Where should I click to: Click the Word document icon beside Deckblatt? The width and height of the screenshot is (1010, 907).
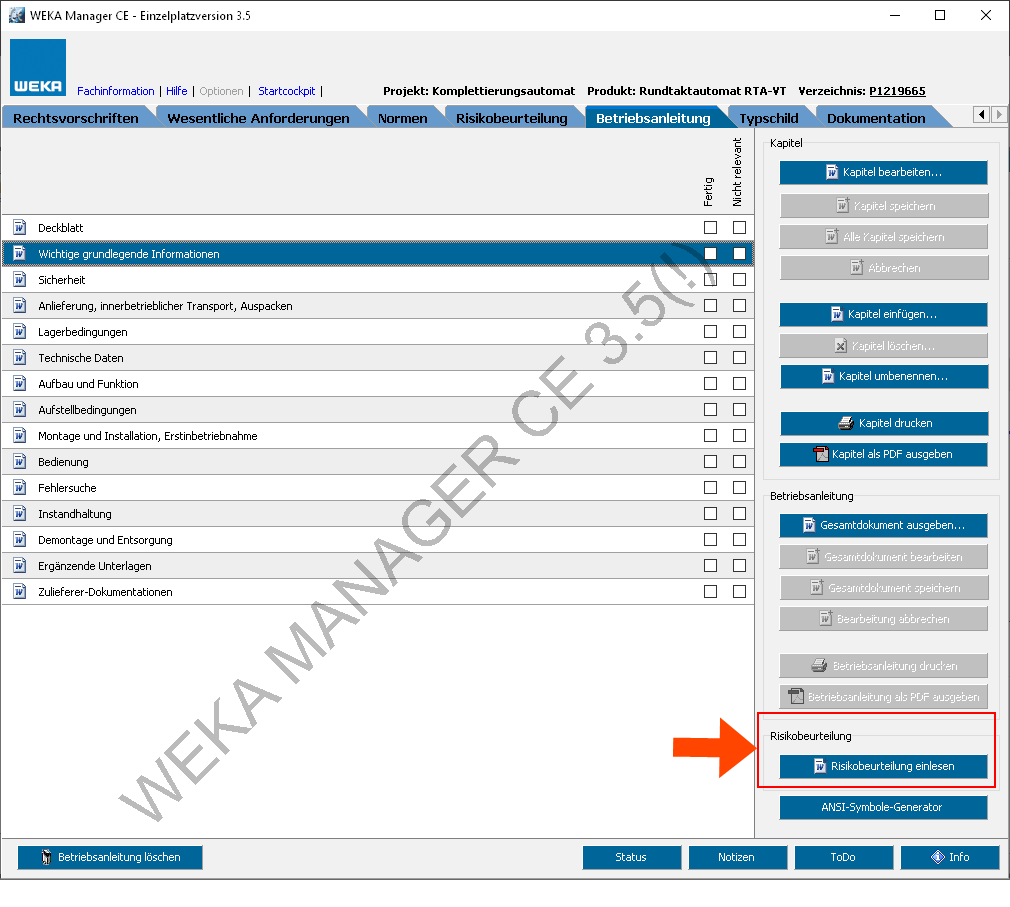[x=19, y=228]
